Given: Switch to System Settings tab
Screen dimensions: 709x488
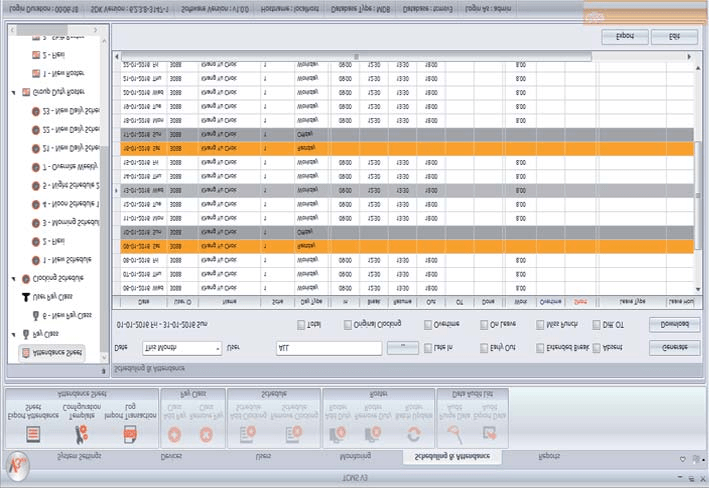Looking at the screenshot, I should click(x=79, y=456).
